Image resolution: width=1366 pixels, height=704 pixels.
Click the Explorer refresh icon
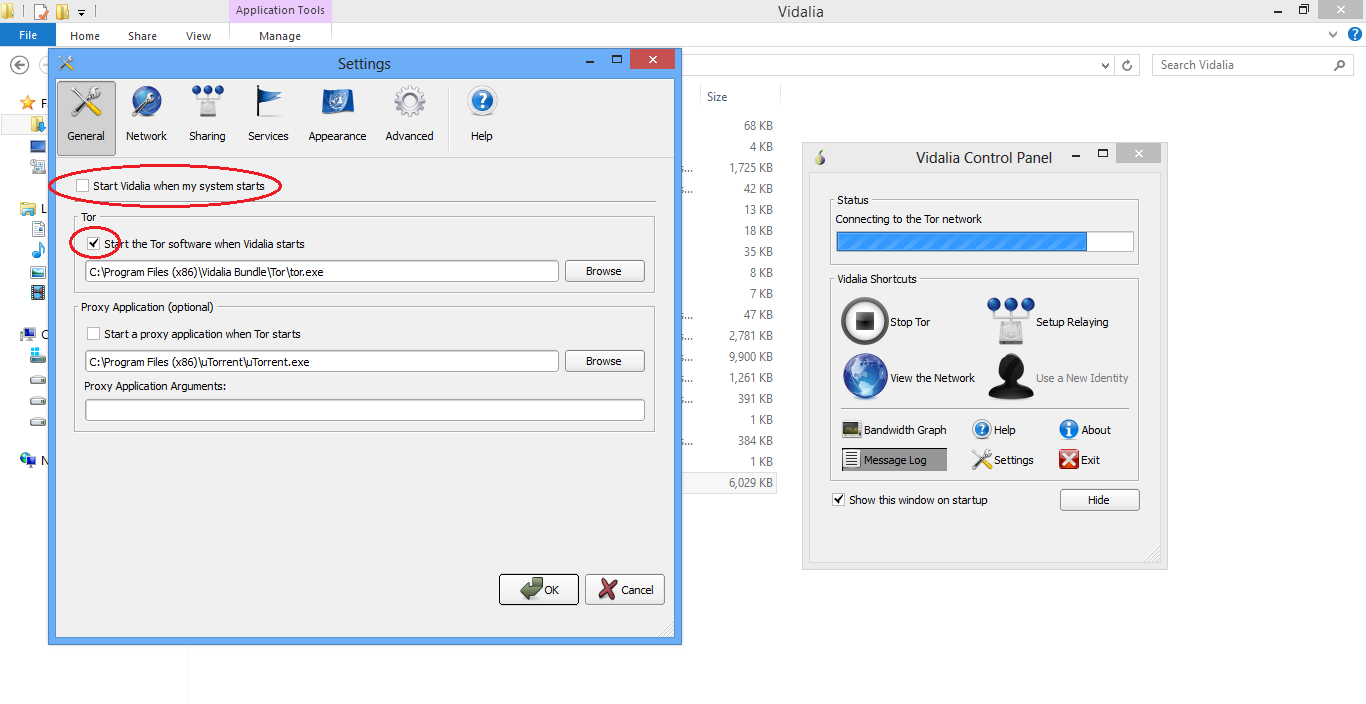click(x=1128, y=65)
